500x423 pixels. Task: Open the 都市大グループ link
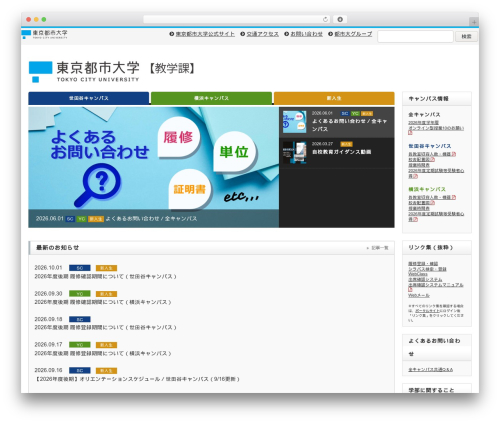pos(353,34)
